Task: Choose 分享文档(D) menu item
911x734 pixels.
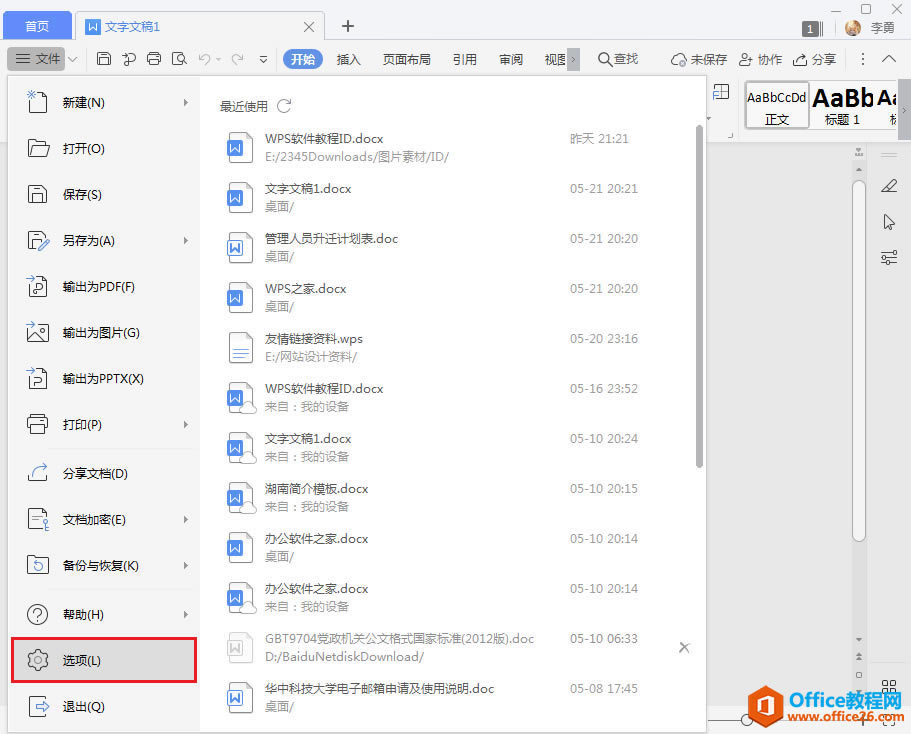Action: [x=104, y=474]
